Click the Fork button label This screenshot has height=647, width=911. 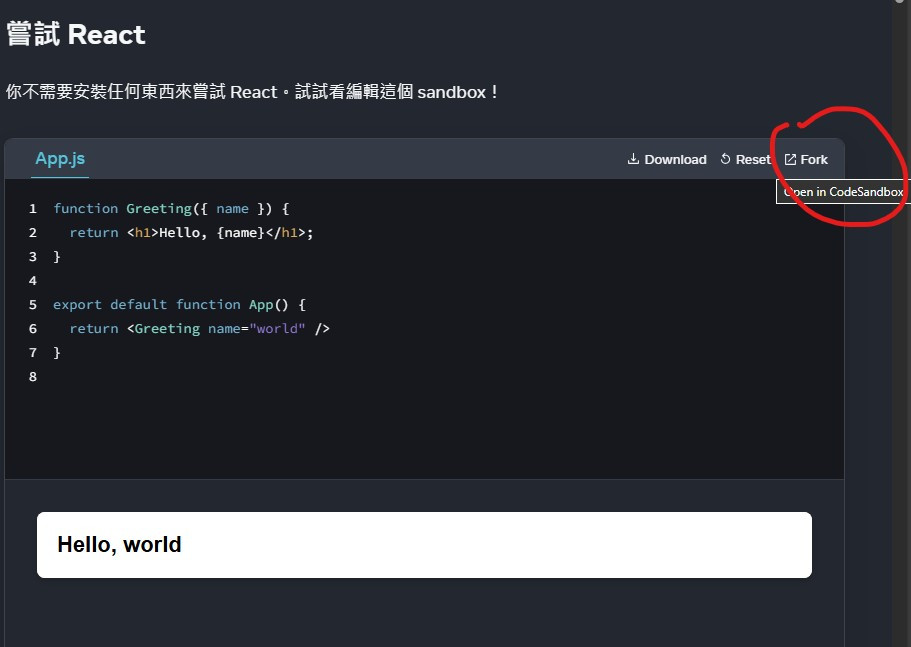point(814,159)
